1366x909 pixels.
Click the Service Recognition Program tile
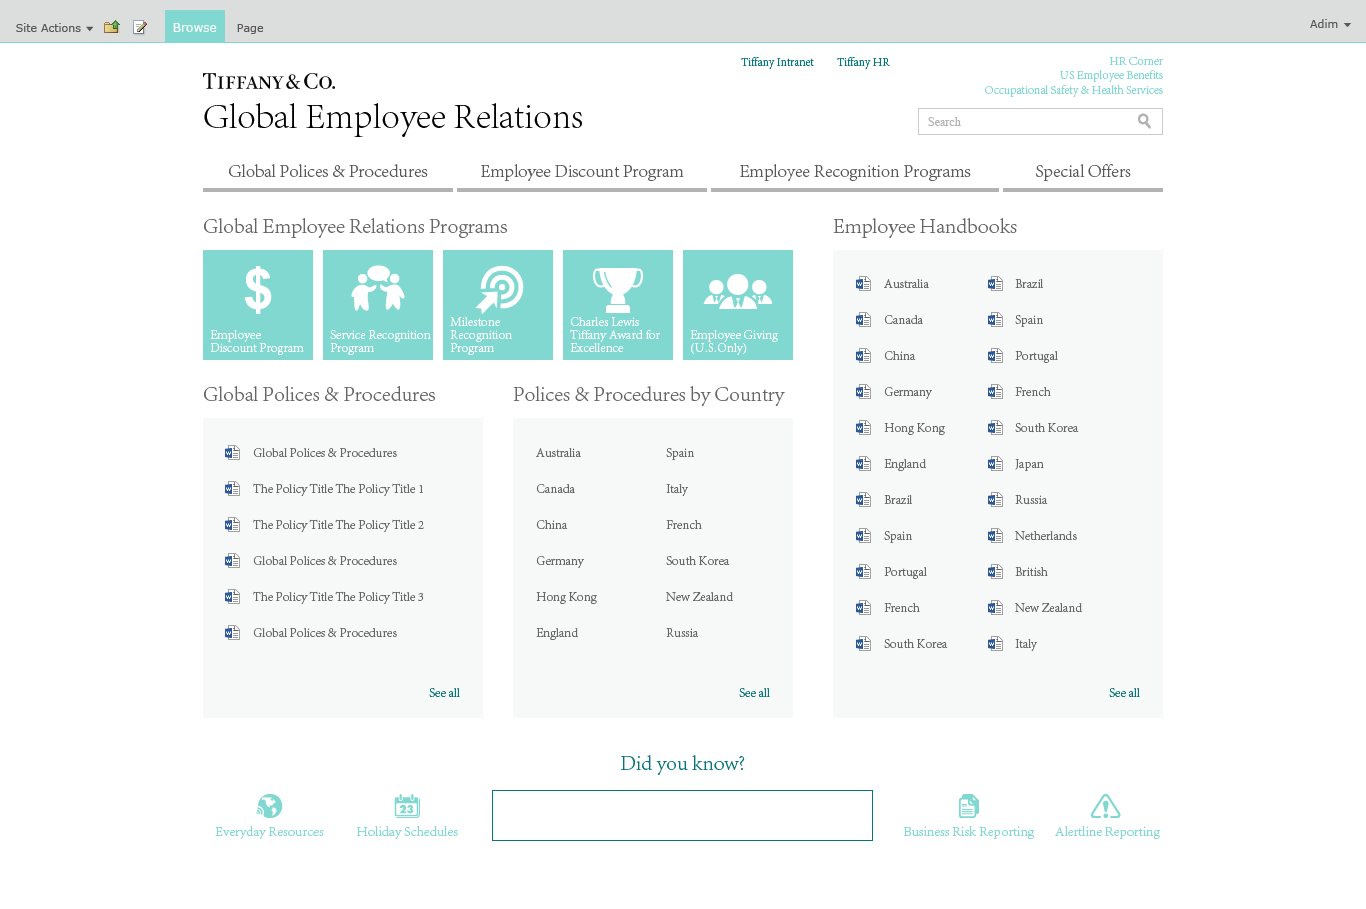coord(378,305)
